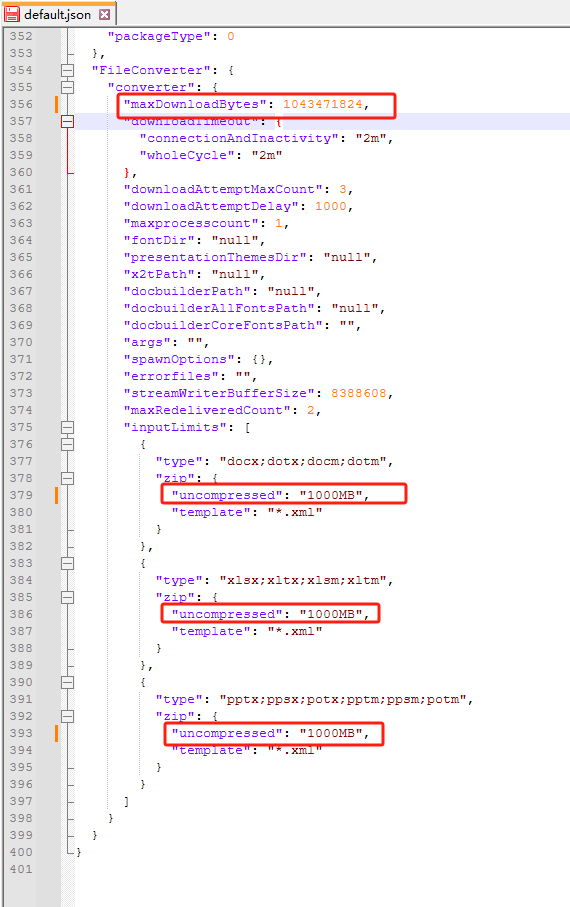
Task: Place cursor on maxDownloadBytes value 1043471824
Action: [322, 104]
